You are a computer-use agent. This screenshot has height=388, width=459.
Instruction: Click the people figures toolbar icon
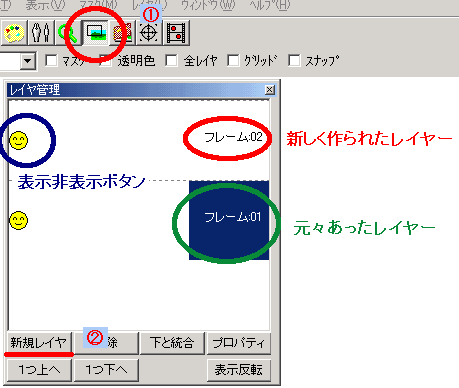pos(41,32)
